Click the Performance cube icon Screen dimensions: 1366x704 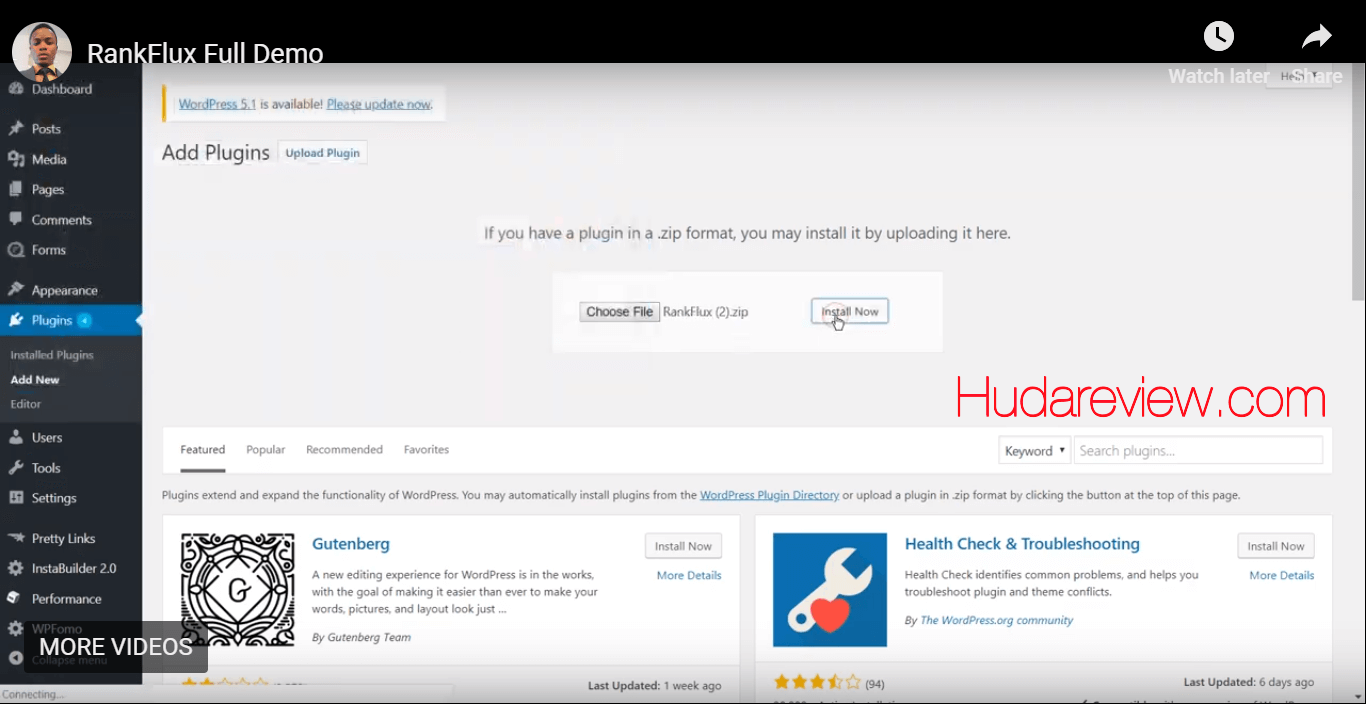tap(15, 598)
